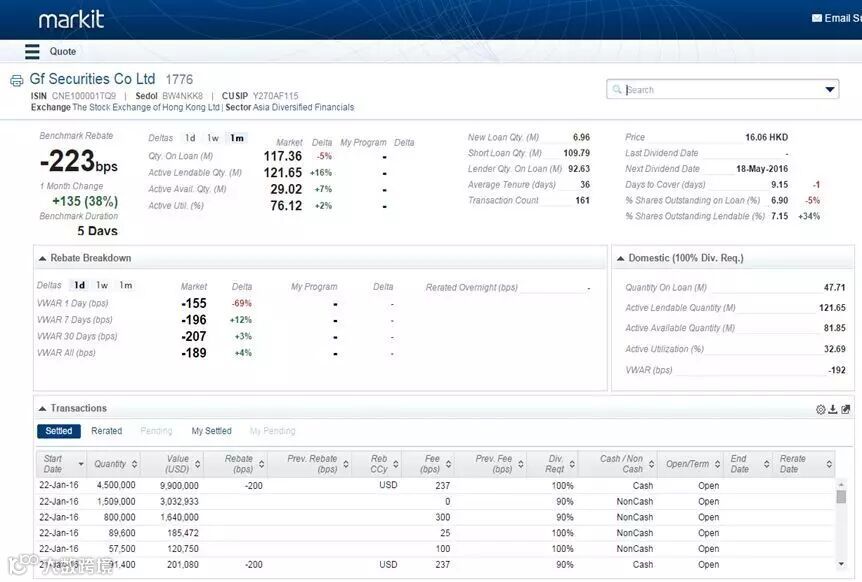Select 1w delta in Rebate Breakdown

(102, 285)
